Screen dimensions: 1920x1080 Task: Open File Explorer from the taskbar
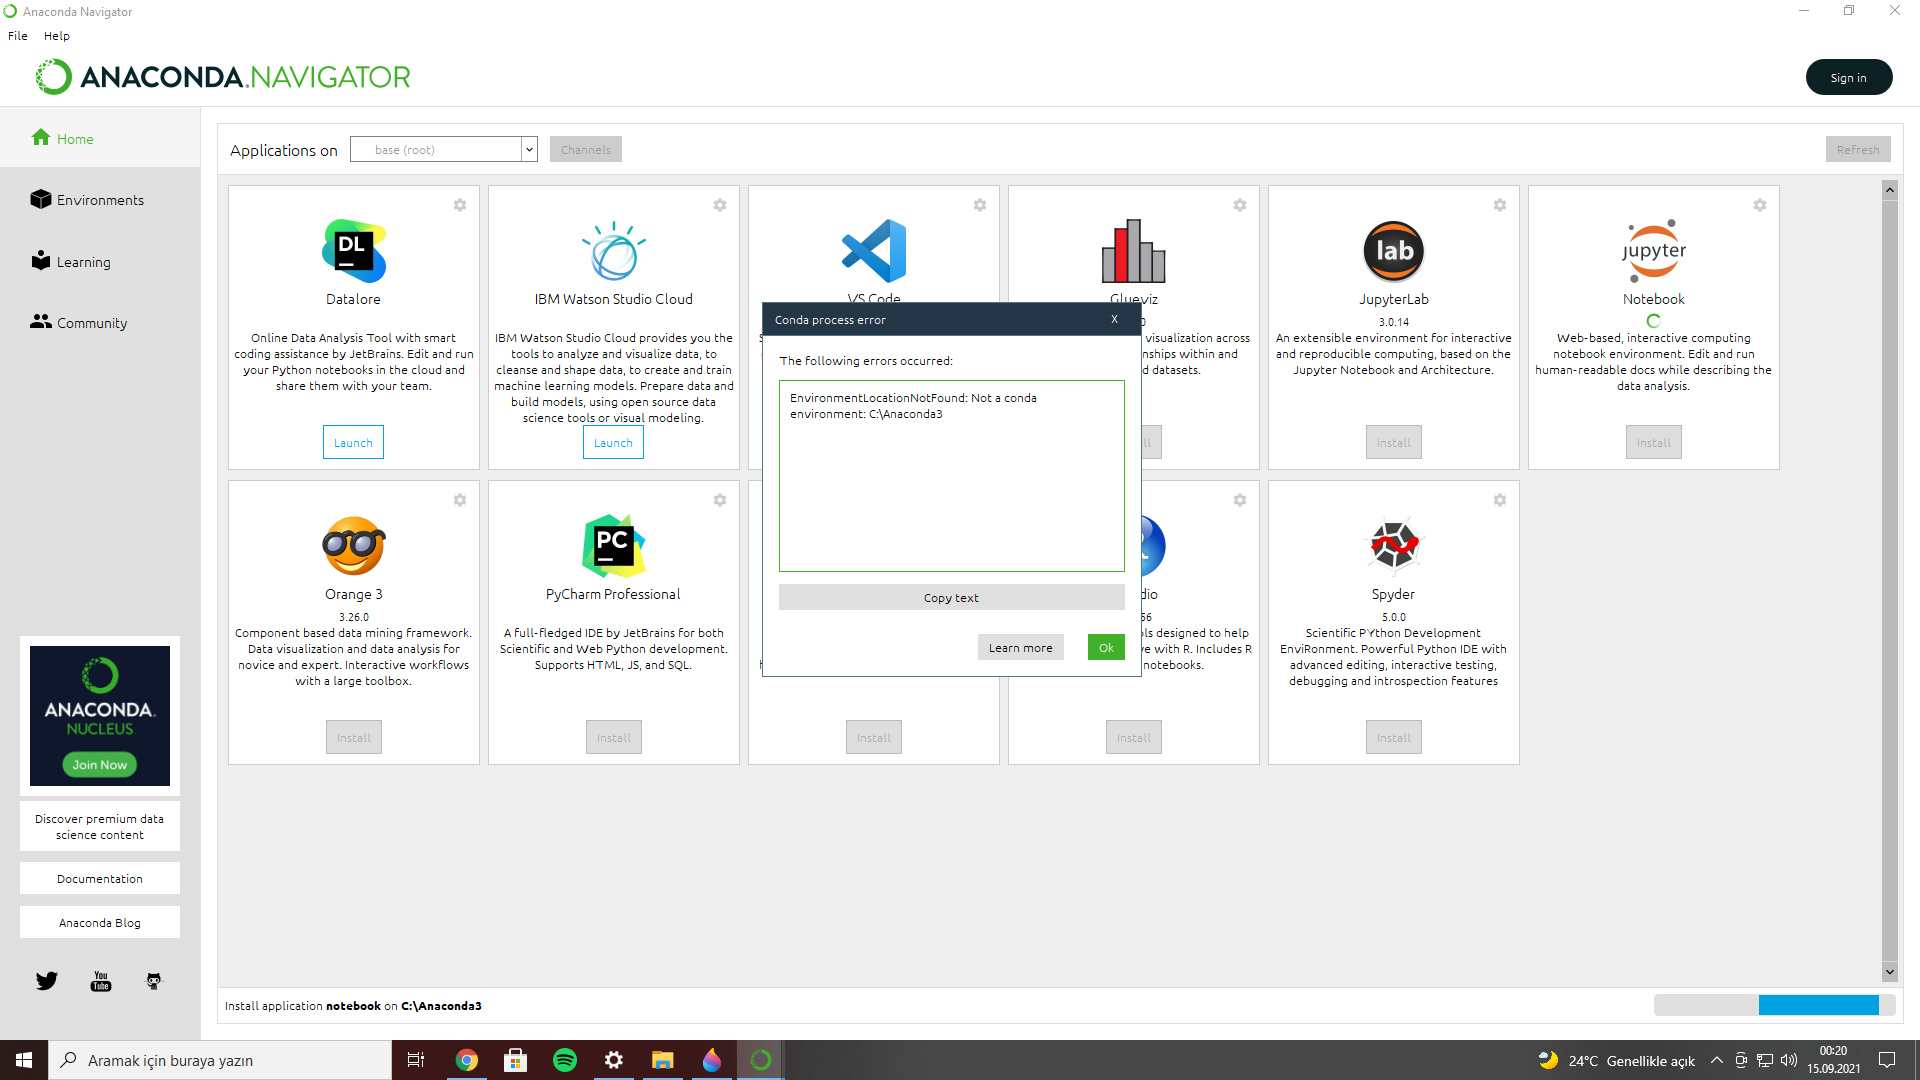click(662, 1060)
